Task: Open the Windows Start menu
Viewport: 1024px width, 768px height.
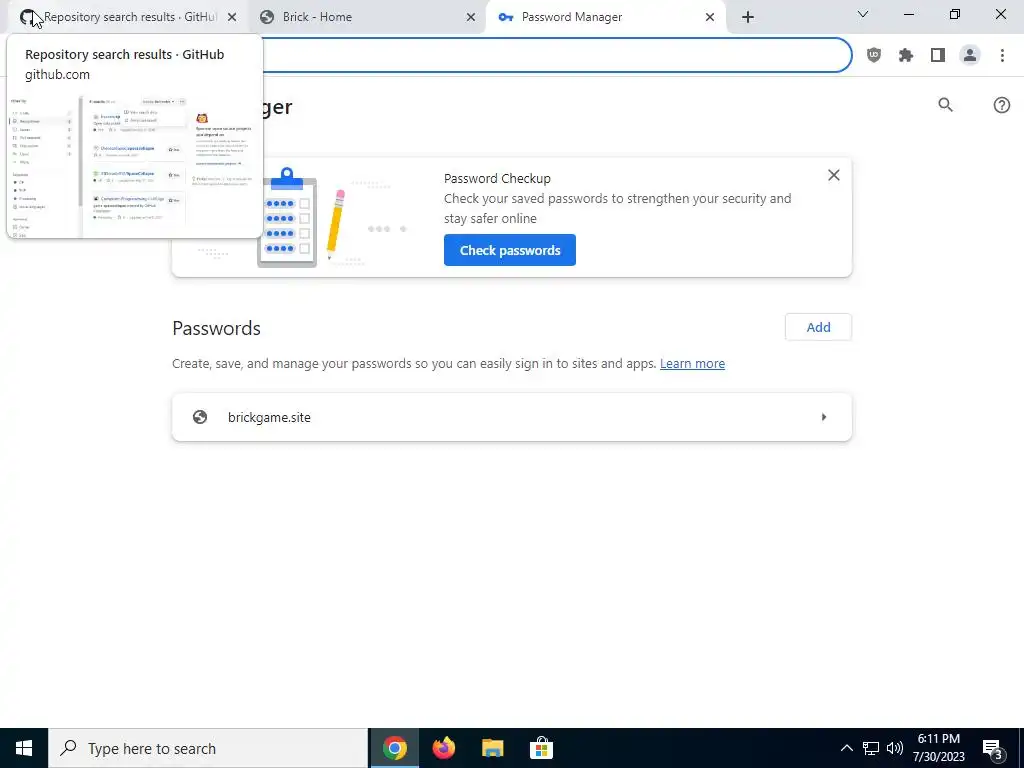Action: pyautogui.click(x=24, y=748)
